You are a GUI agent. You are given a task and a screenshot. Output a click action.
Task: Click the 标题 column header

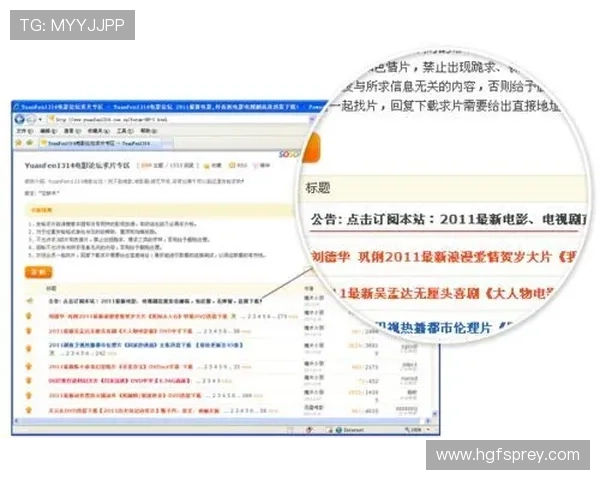[x=51, y=288]
